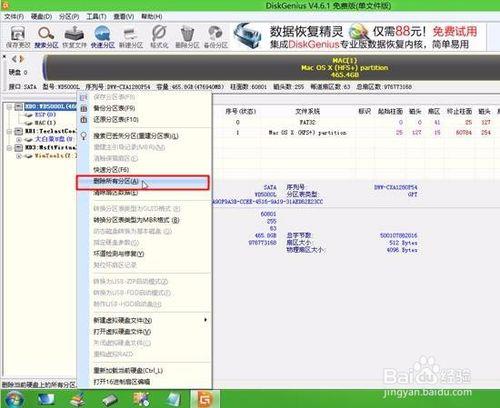Select 大白菜U盘 partition in tree
The width and height of the screenshot is (500, 408).
tap(54, 139)
